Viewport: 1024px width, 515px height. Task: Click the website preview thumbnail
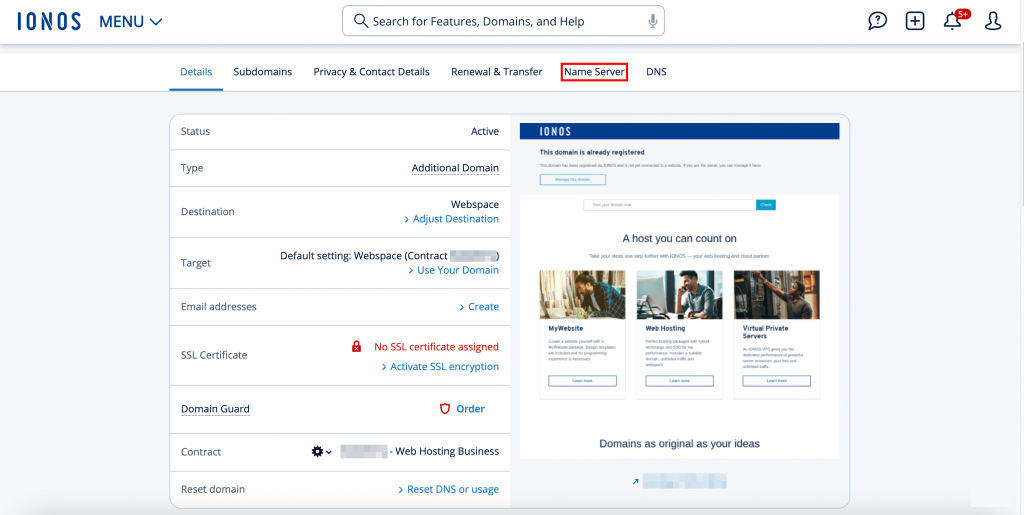tap(679, 290)
